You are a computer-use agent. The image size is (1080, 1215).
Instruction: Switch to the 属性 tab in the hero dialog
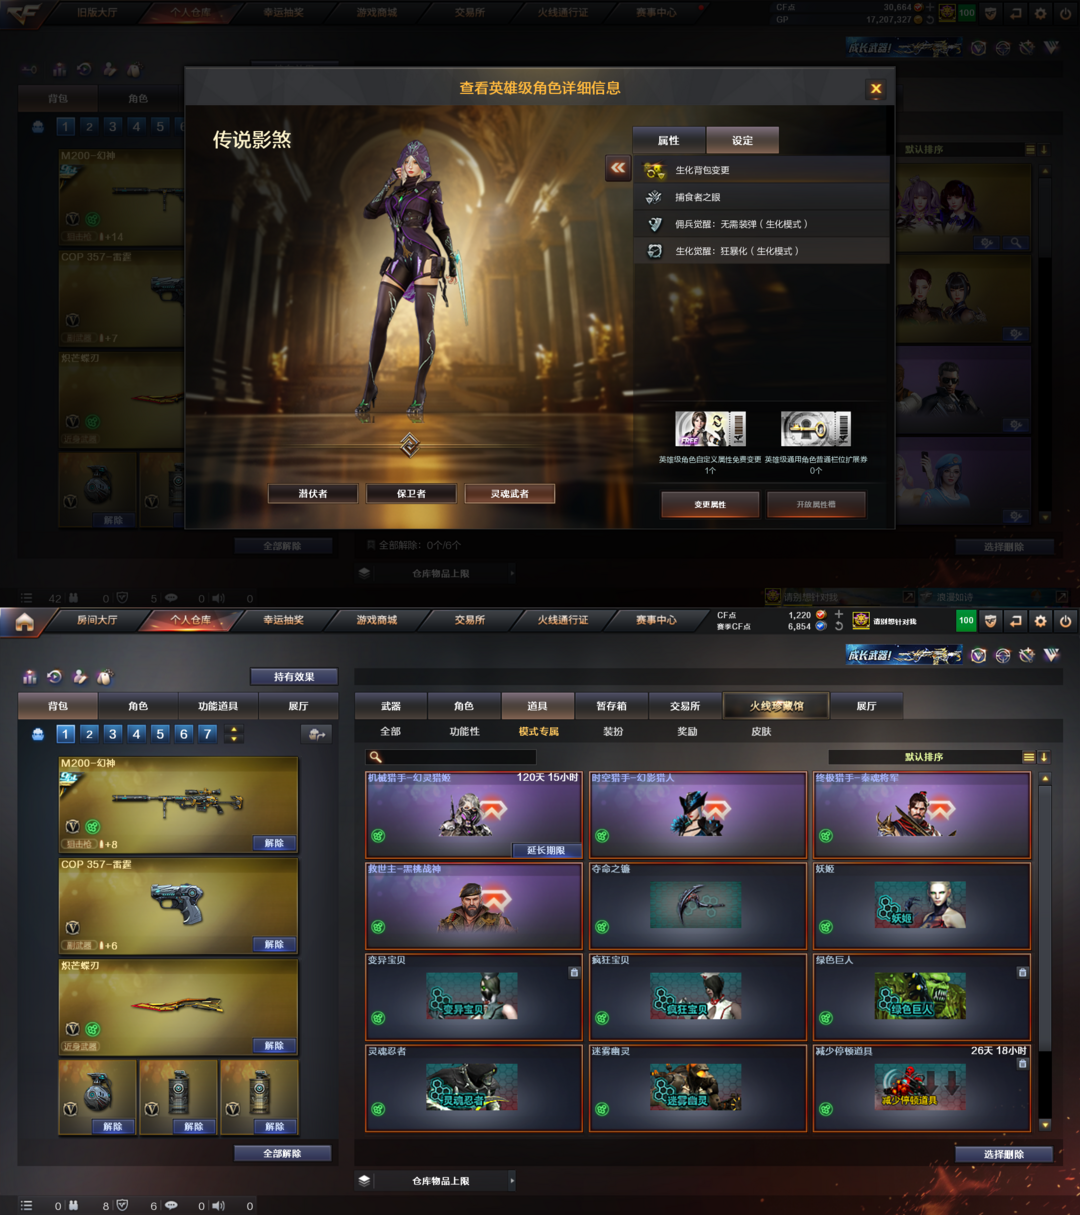(669, 140)
